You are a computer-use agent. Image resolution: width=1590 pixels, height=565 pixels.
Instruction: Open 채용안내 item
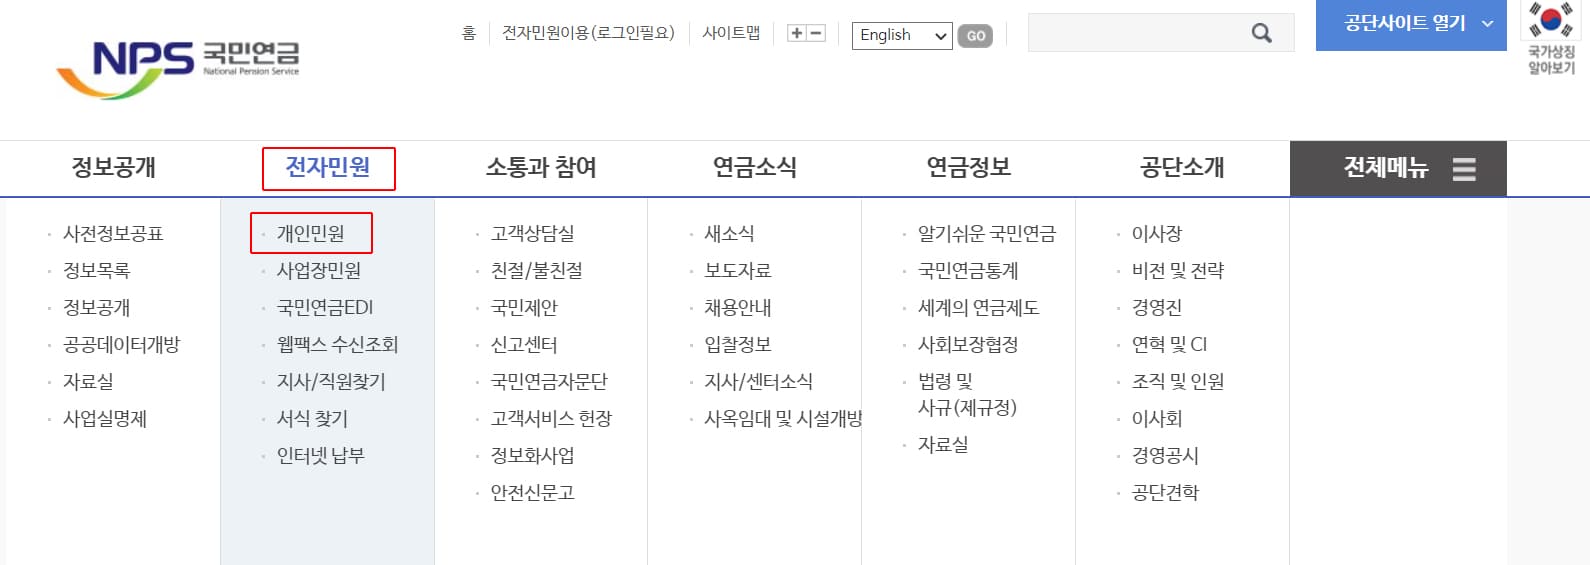pos(738,308)
